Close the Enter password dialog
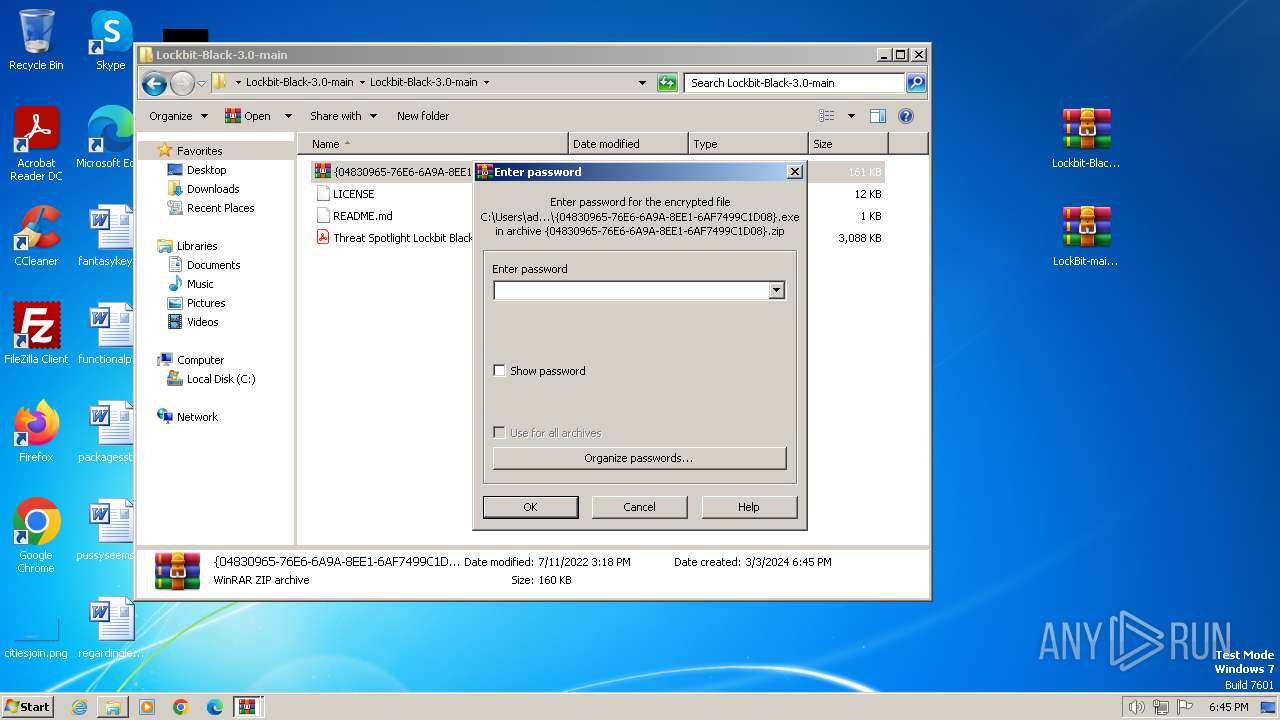The width and height of the screenshot is (1280, 720). [795, 172]
